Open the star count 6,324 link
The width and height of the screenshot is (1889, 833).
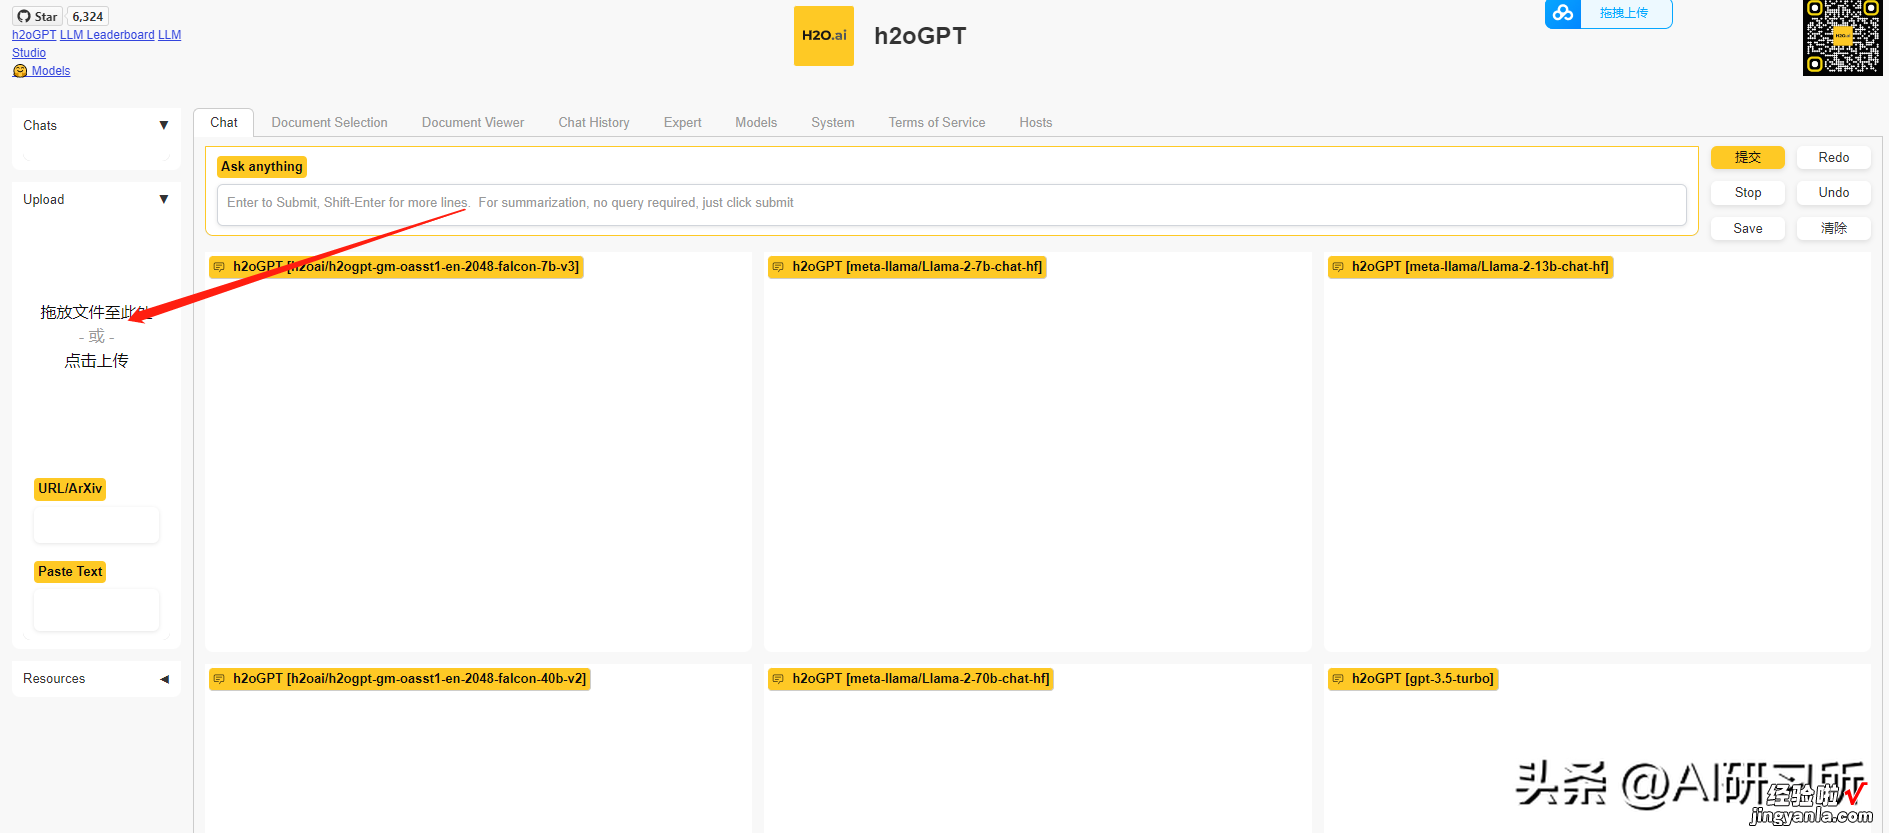click(x=88, y=16)
